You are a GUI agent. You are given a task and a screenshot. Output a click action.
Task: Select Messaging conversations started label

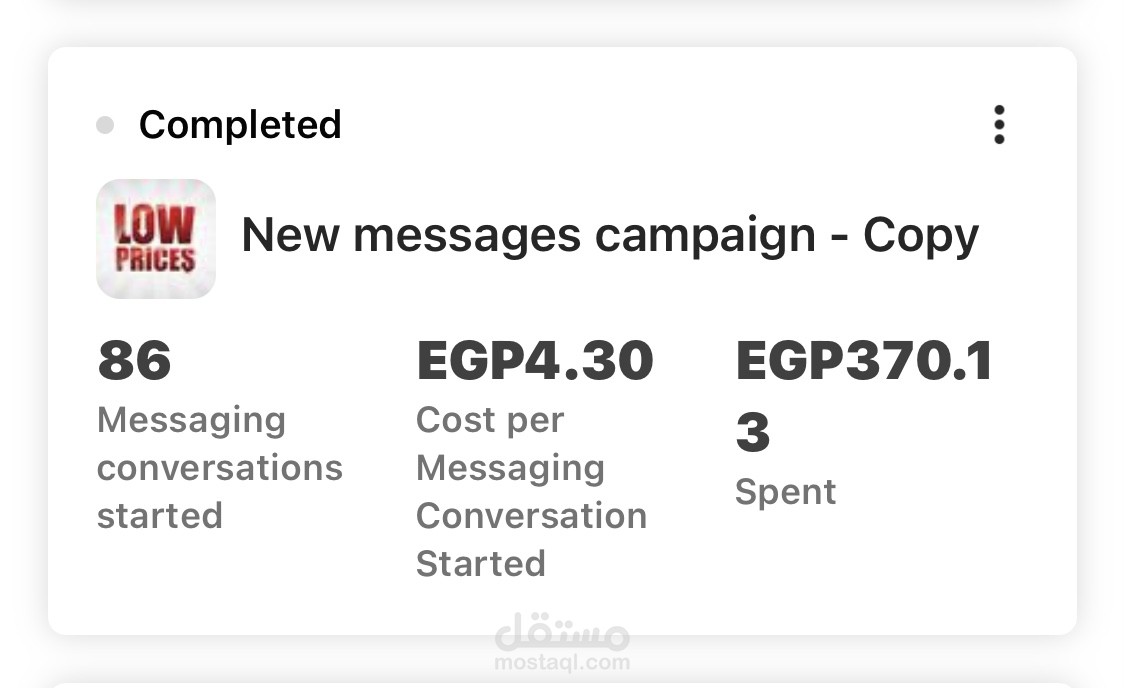pyautogui.click(x=220, y=467)
